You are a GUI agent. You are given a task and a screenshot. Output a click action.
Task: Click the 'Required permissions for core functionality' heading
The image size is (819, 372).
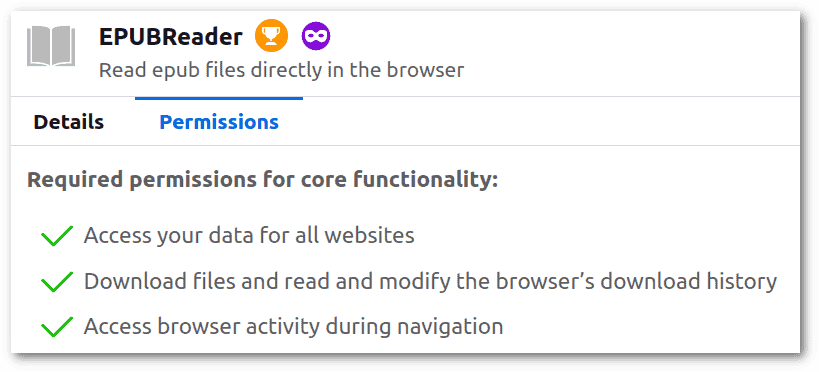tap(263, 180)
